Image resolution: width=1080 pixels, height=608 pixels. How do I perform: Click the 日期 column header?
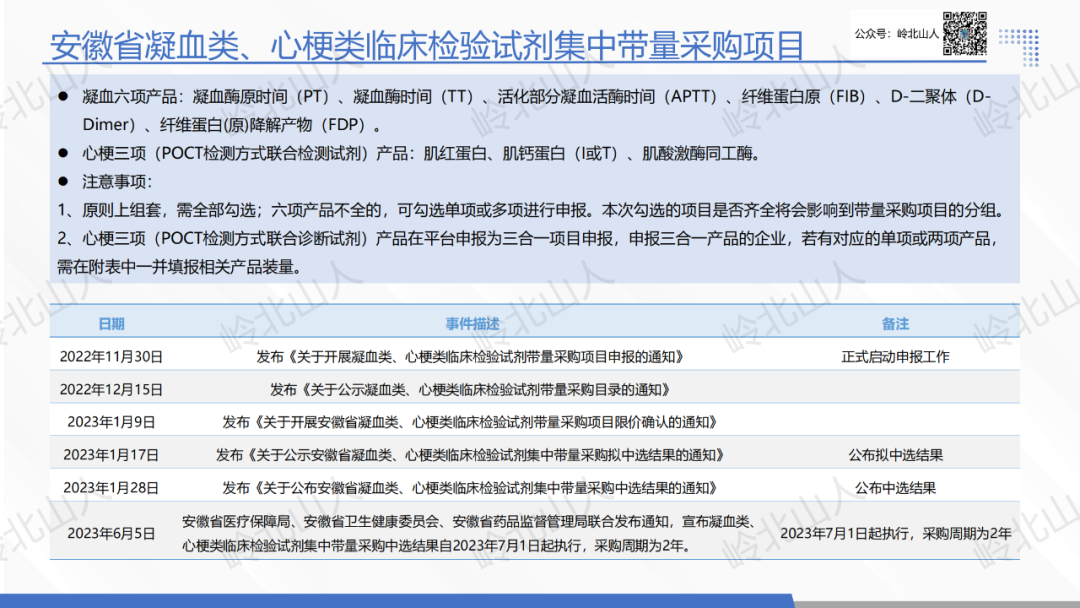111,324
